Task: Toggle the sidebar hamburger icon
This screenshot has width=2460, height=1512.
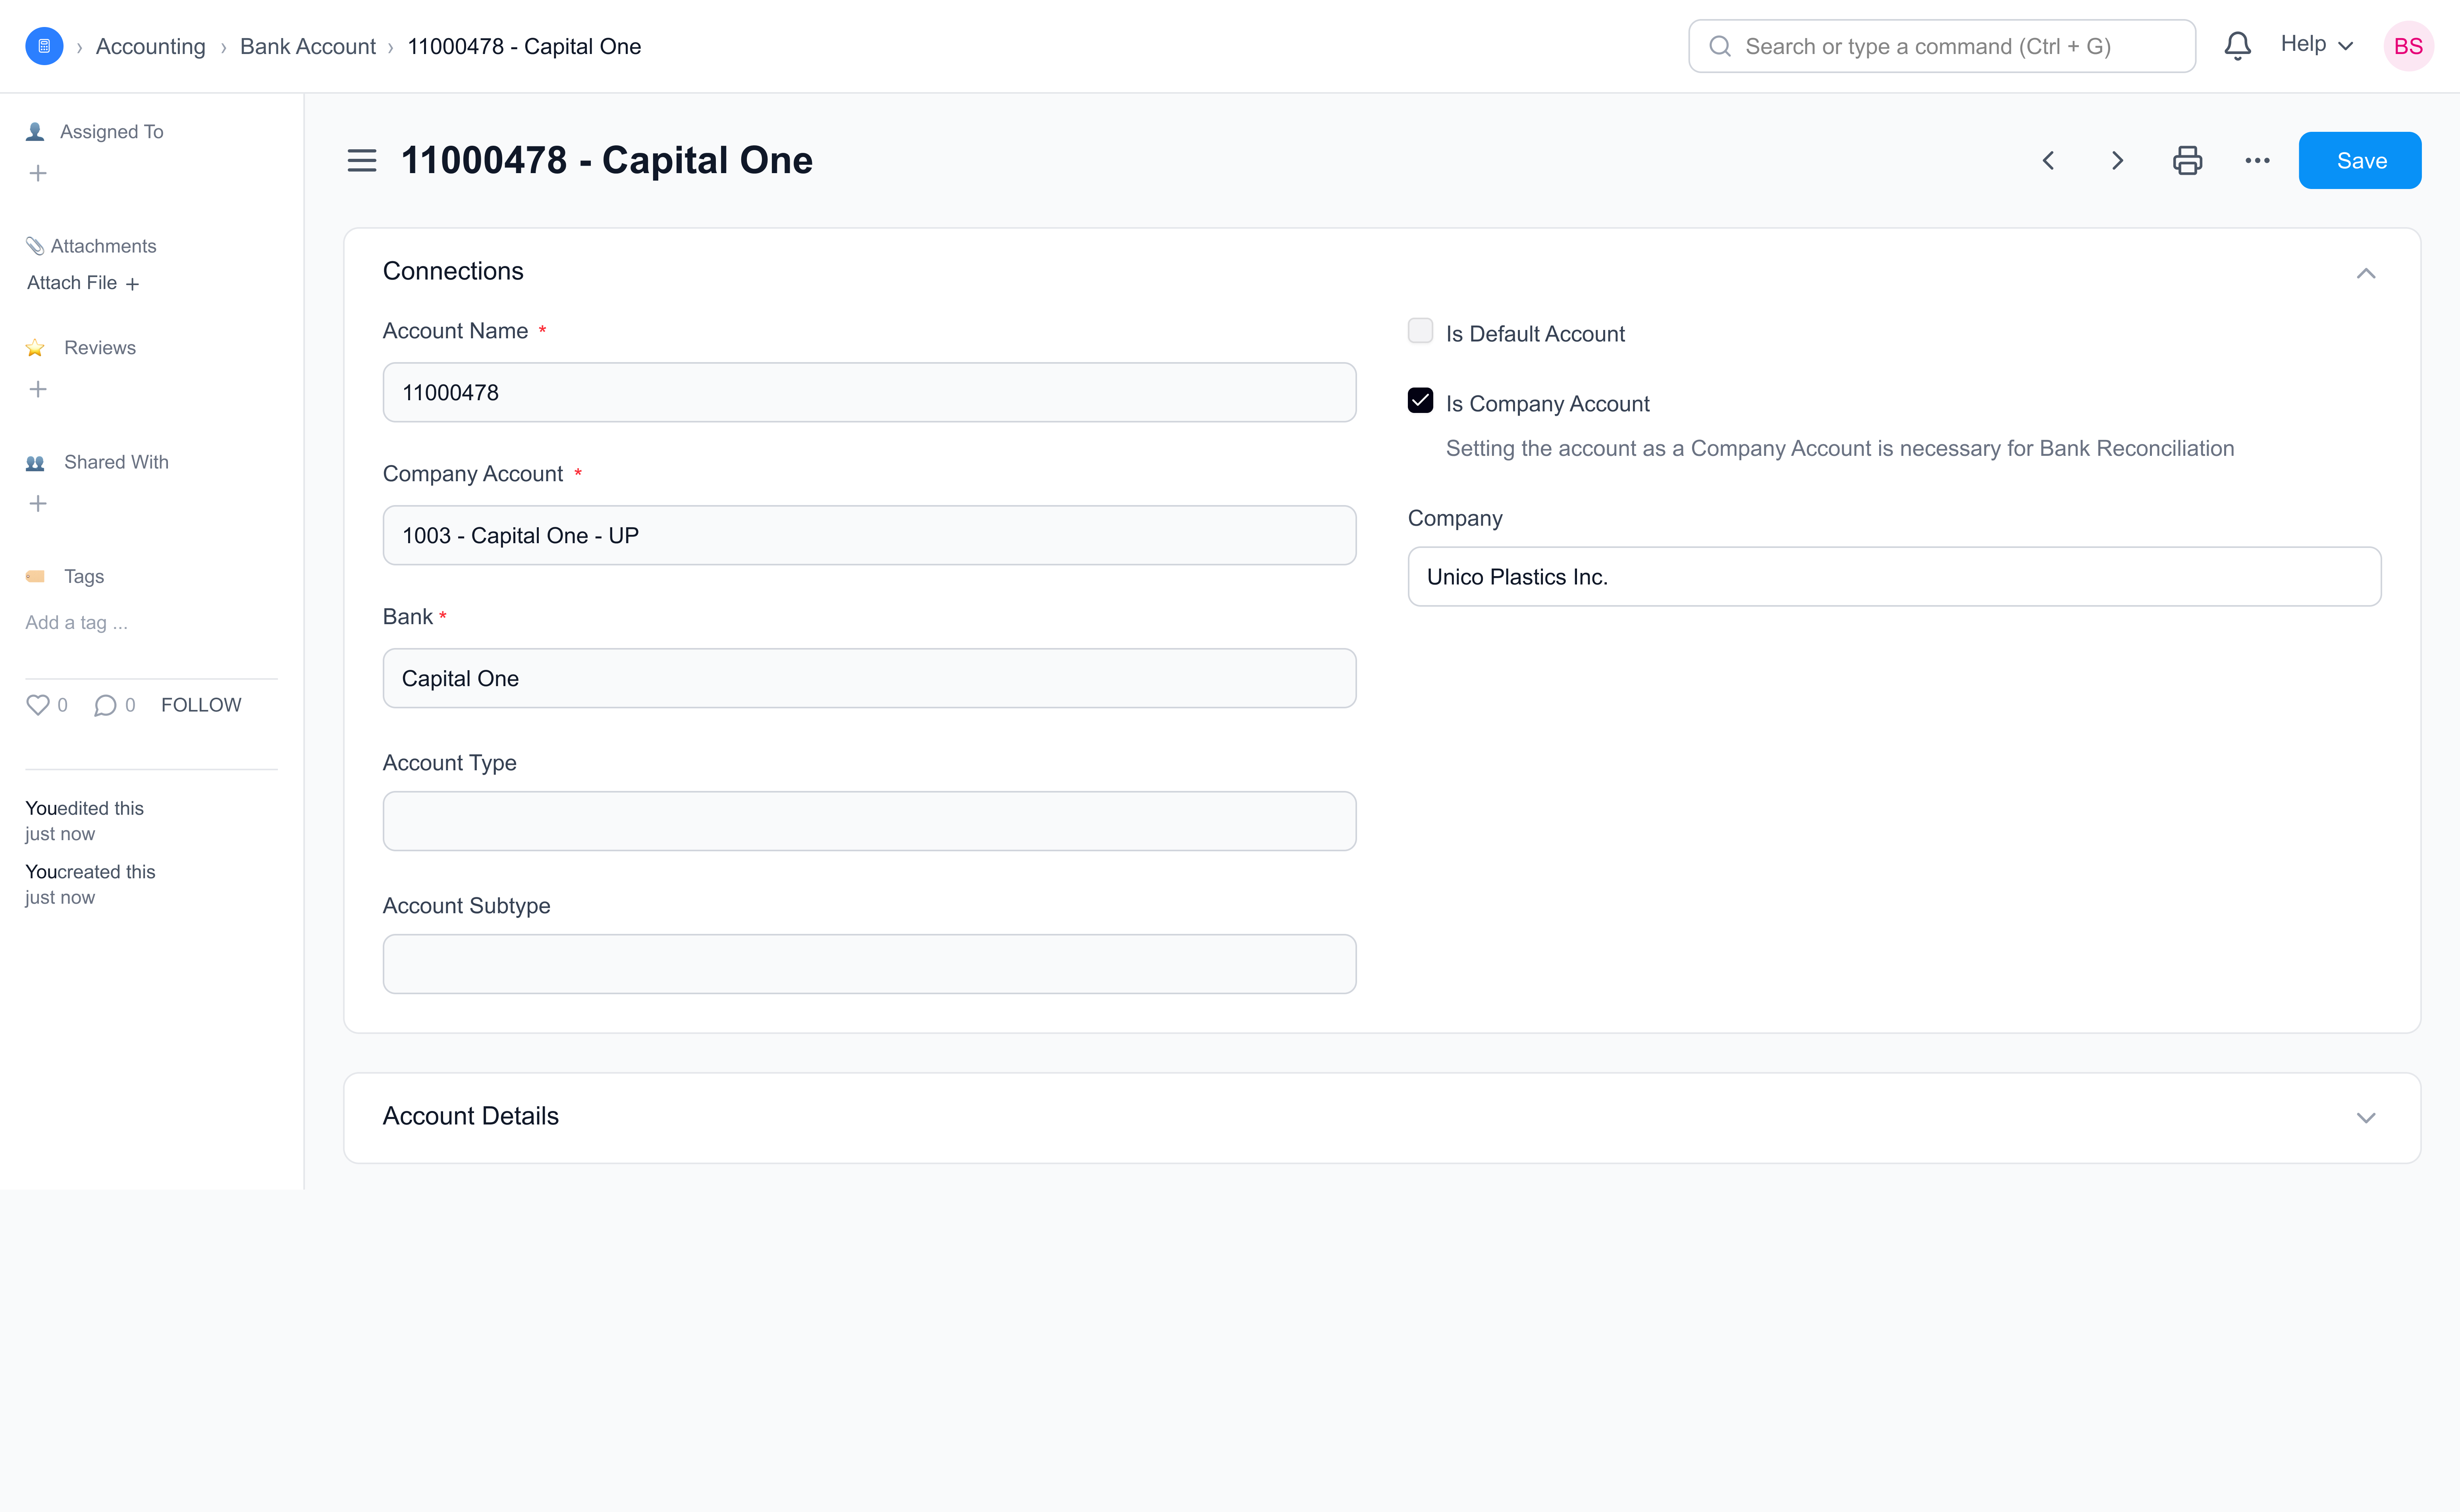Action: tap(361, 160)
